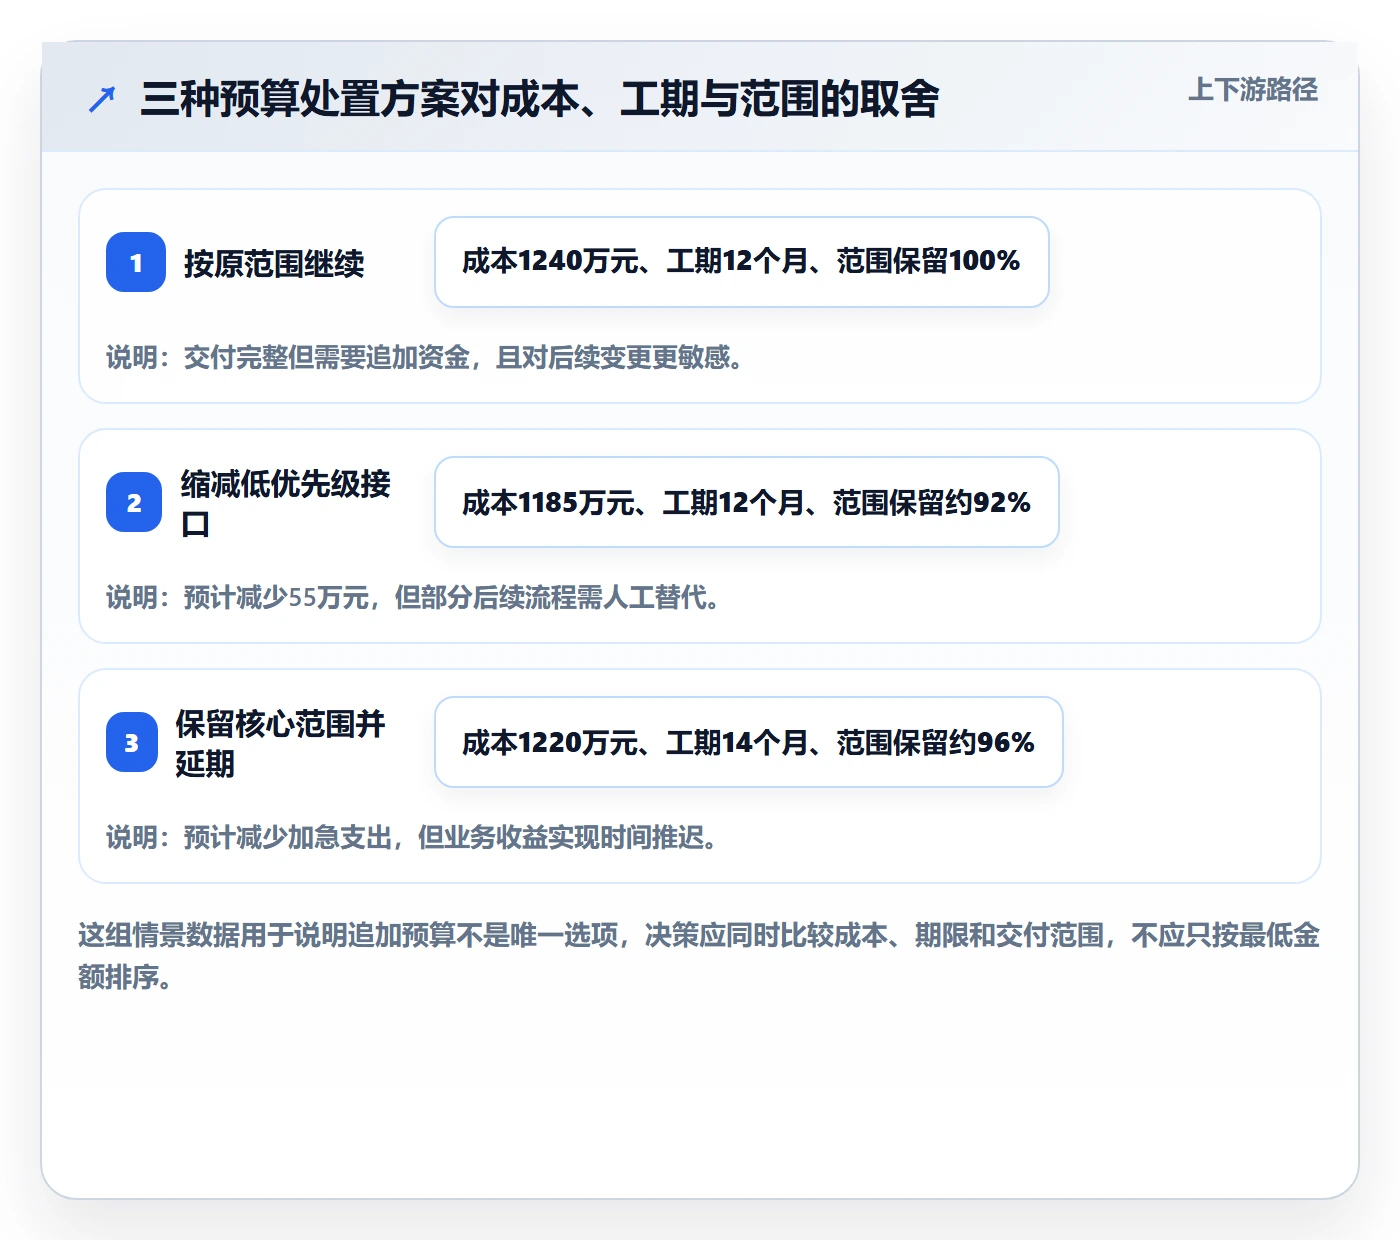Click the 成本1220万元 summary box
Viewport: 1400px width, 1240px height.
click(x=749, y=742)
